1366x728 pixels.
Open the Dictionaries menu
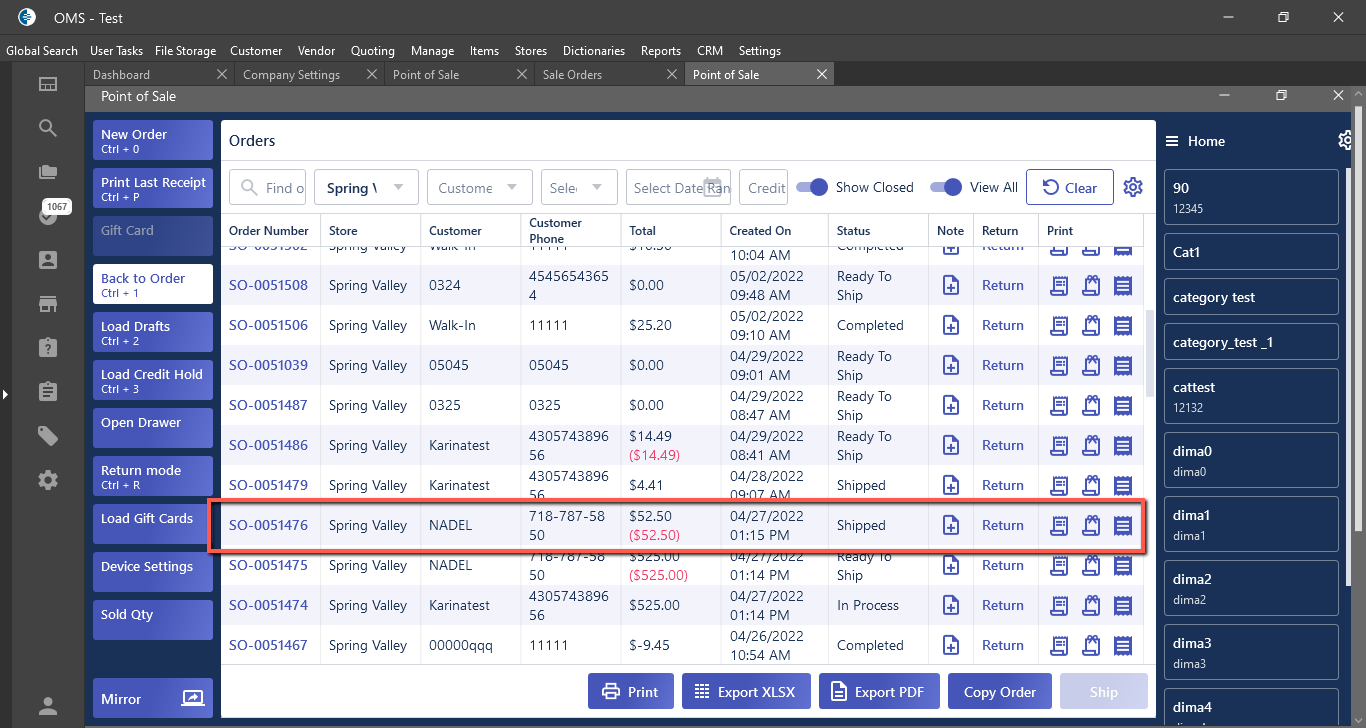[593, 51]
